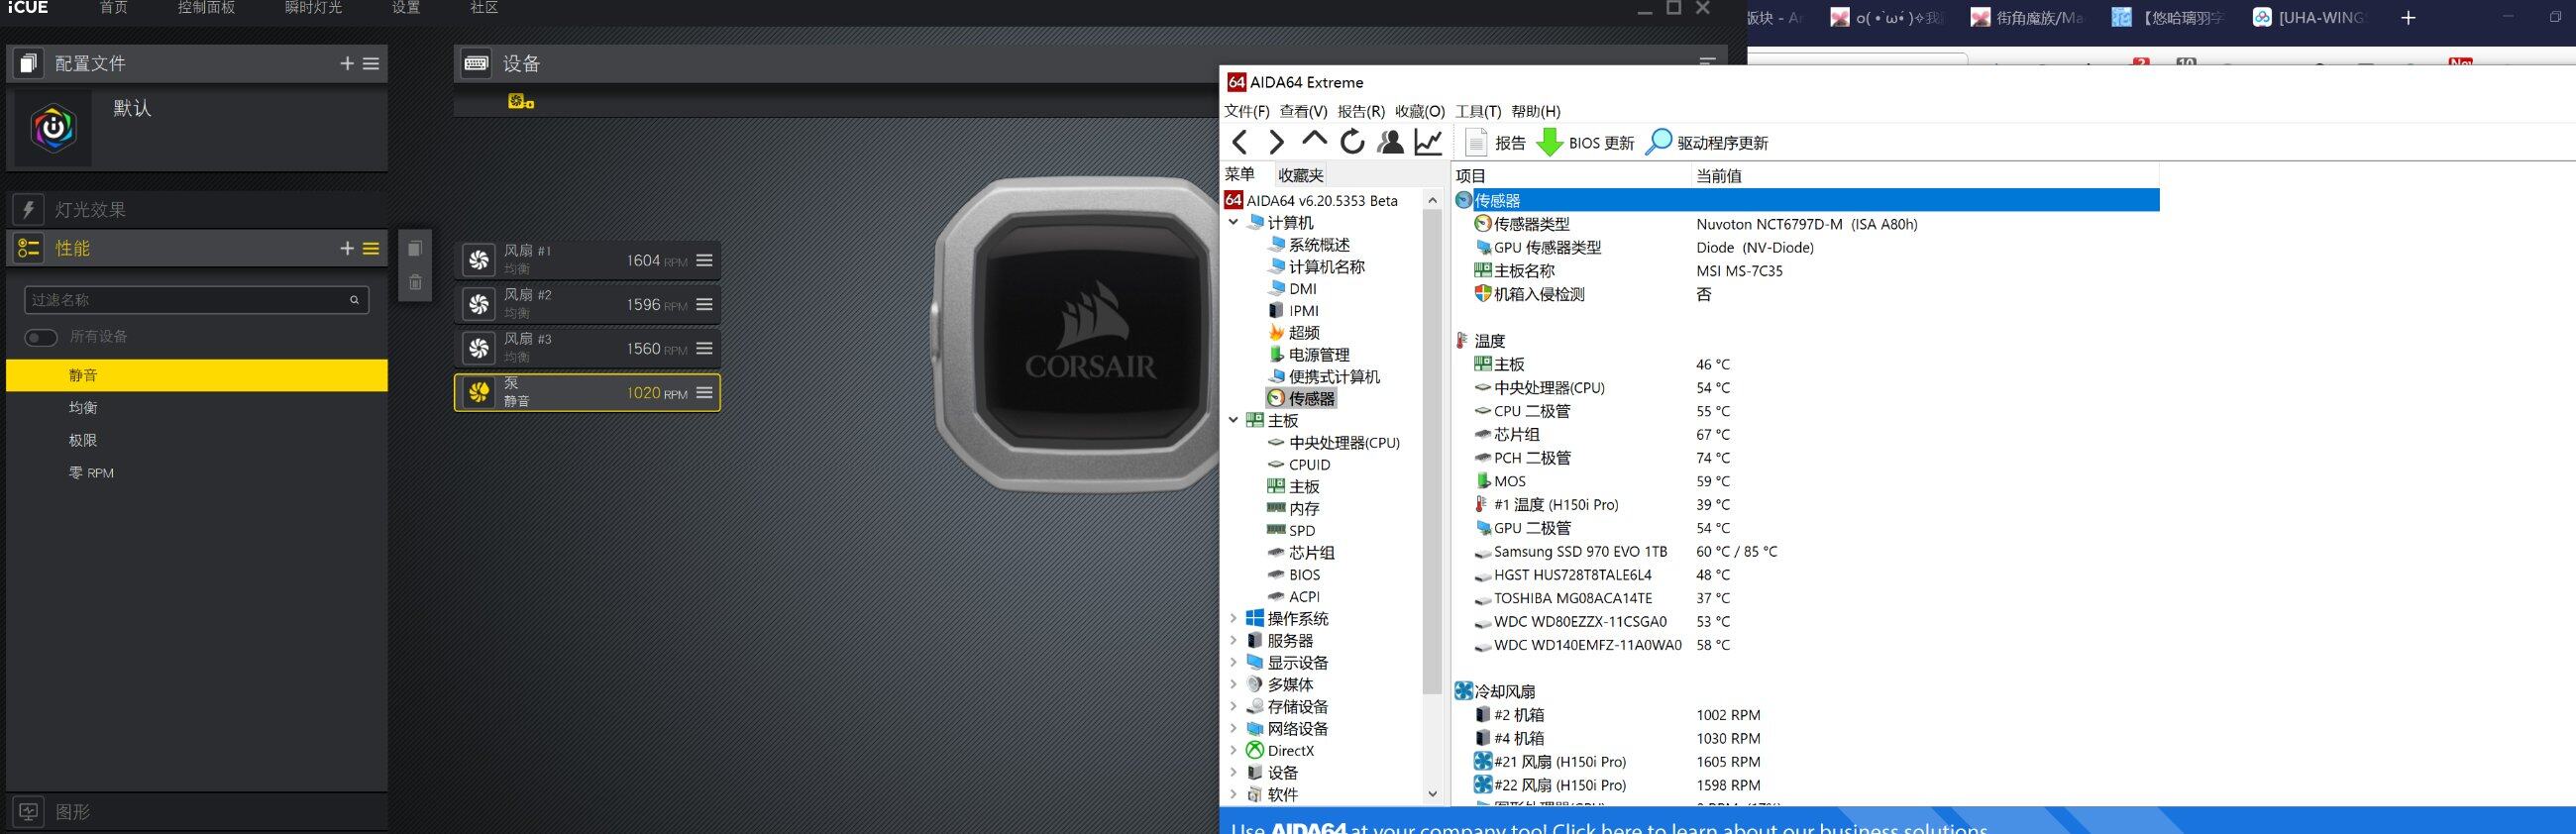The image size is (2576, 834).
Task: Switch to 收藏夹 tab in AIDA64
Action: coord(1300,175)
